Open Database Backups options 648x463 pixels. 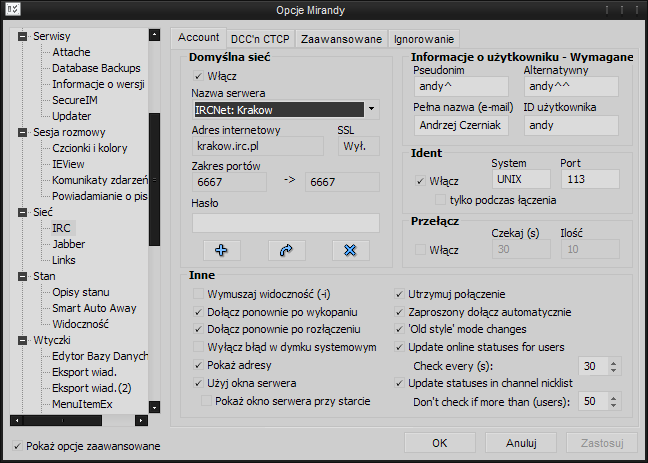pyautogui.click(x=96, y=68)
